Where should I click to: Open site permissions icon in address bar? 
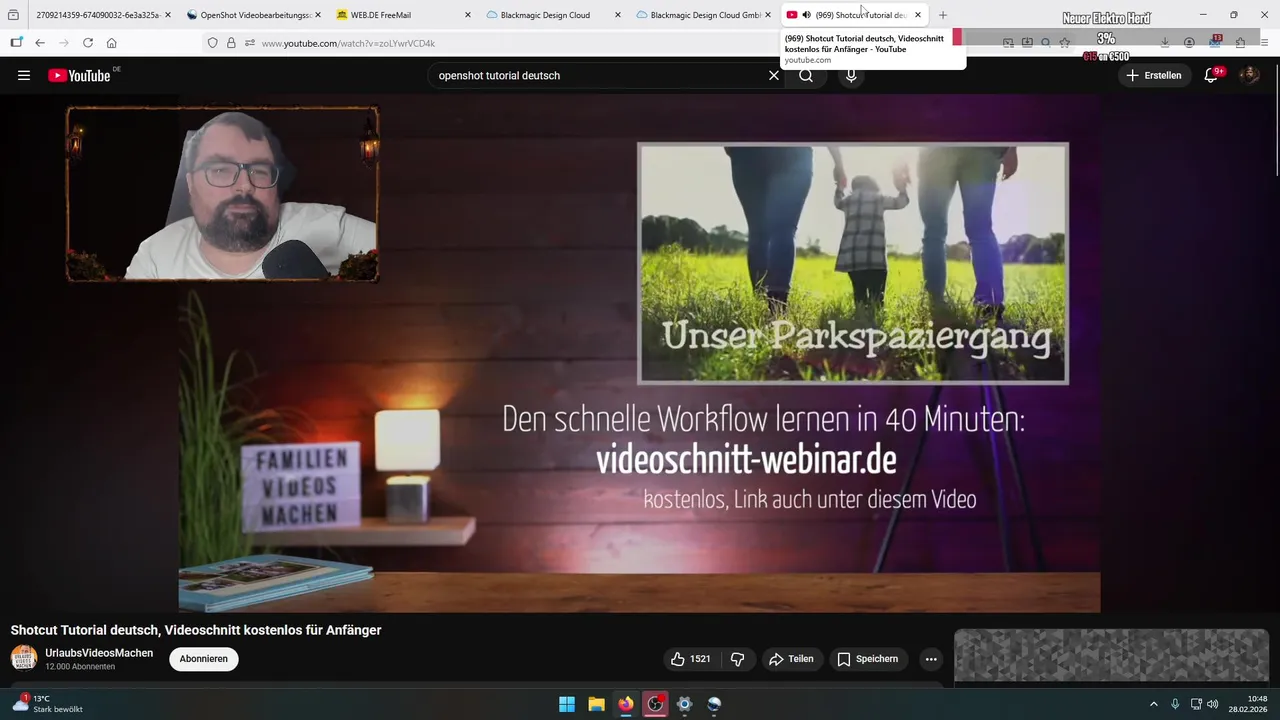(250, 43)
